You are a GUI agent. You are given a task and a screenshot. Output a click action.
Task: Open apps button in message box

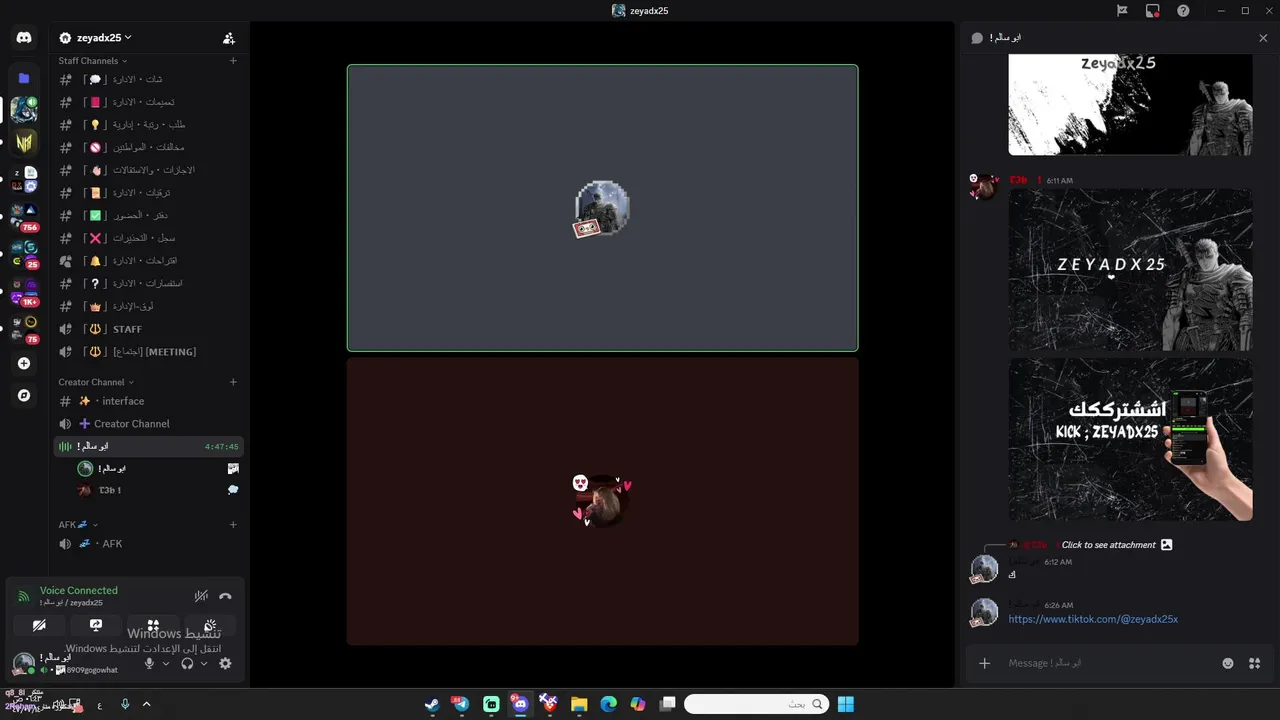(1255, 663)
